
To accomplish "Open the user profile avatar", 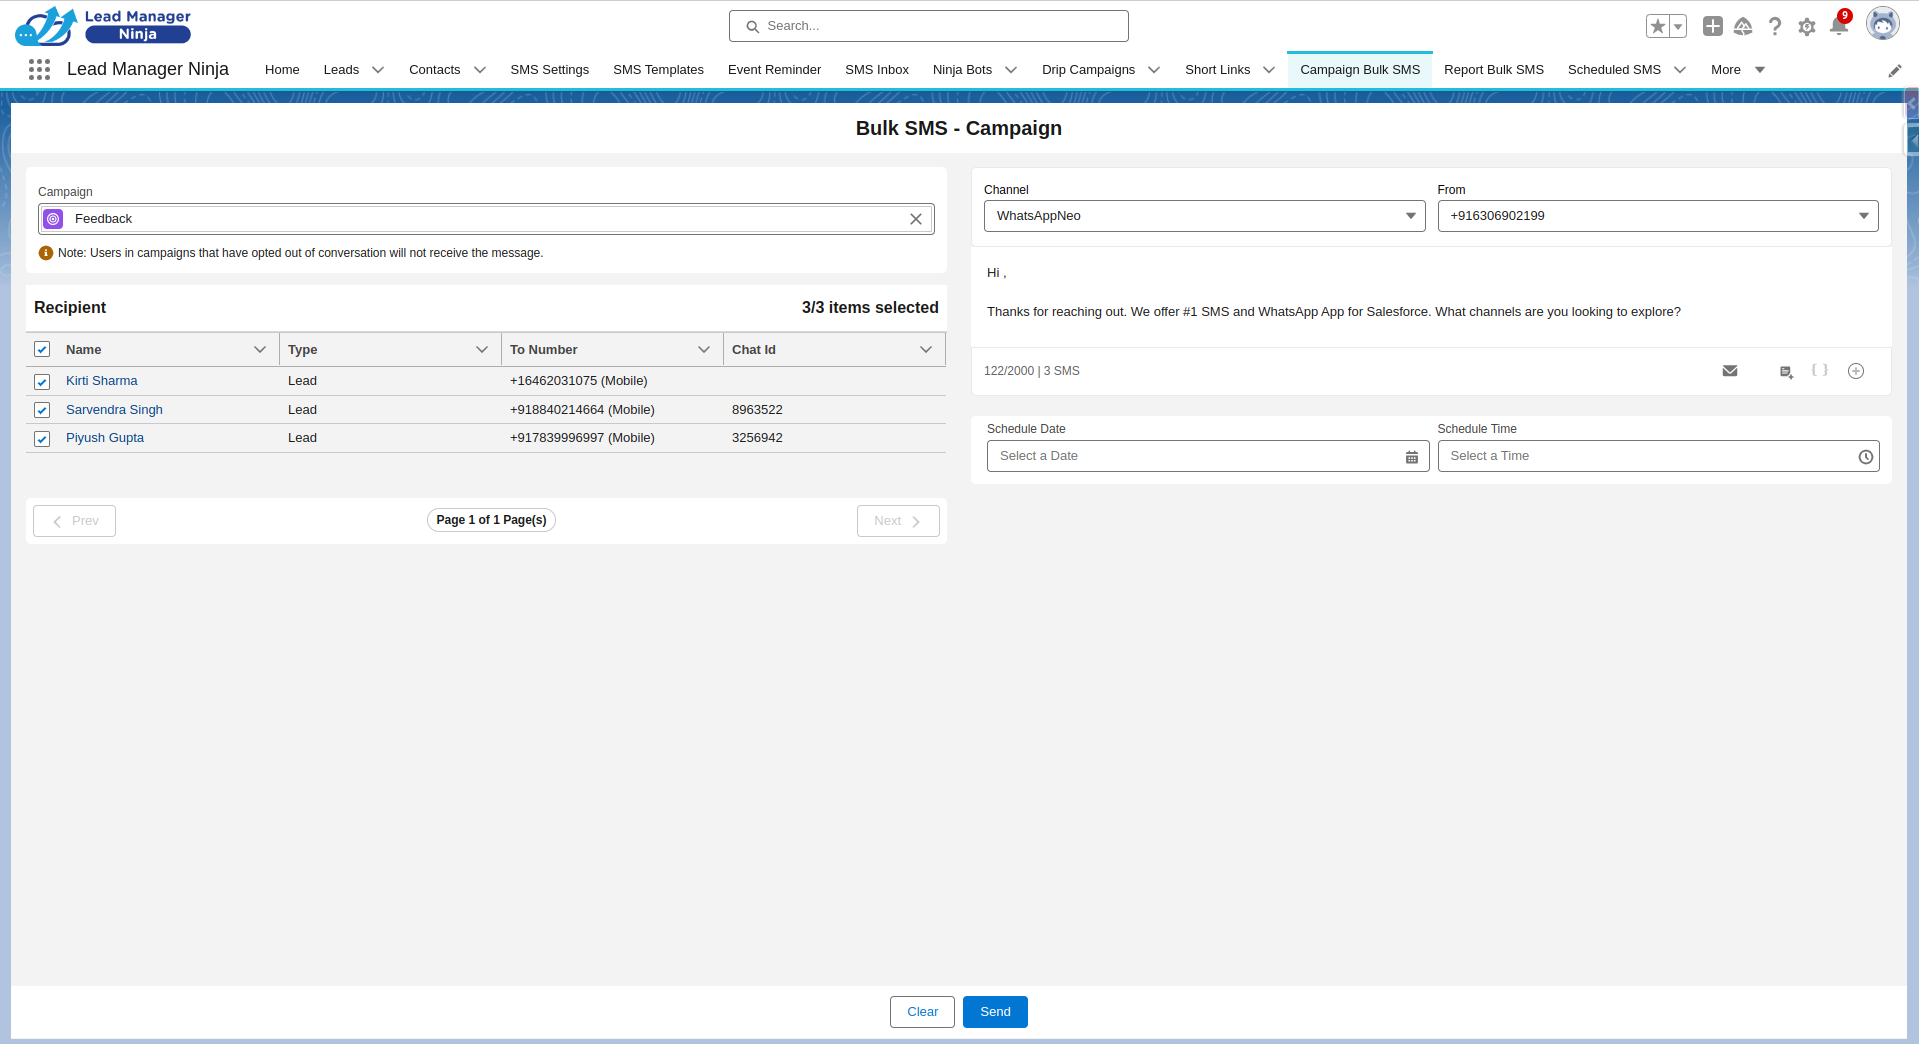I will pyautogui.click(x=1883, y=25).
